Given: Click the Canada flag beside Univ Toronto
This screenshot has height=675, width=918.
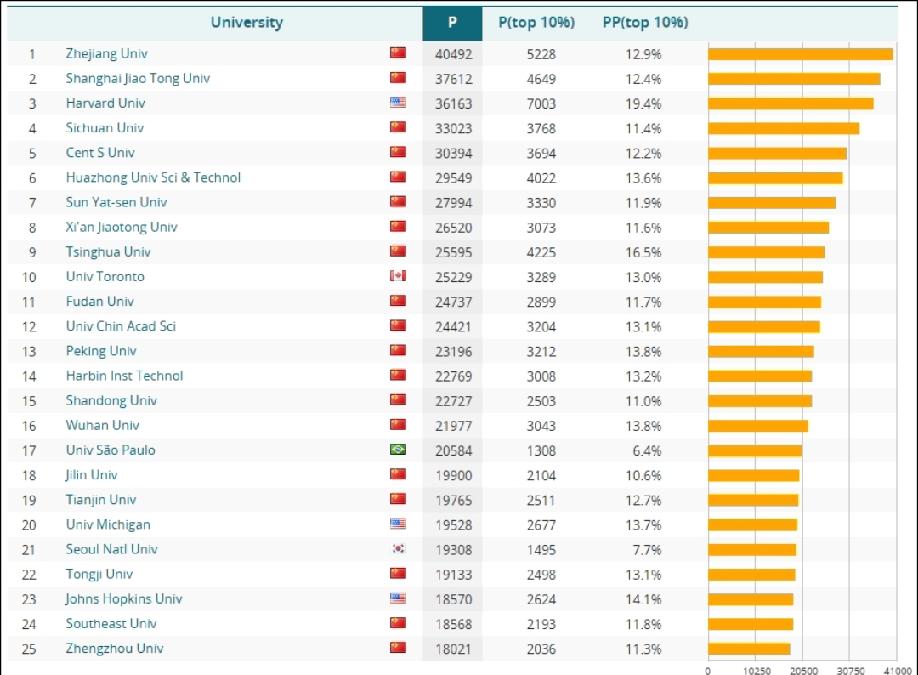Looking at the screenshot, I should tap(398, 276).
